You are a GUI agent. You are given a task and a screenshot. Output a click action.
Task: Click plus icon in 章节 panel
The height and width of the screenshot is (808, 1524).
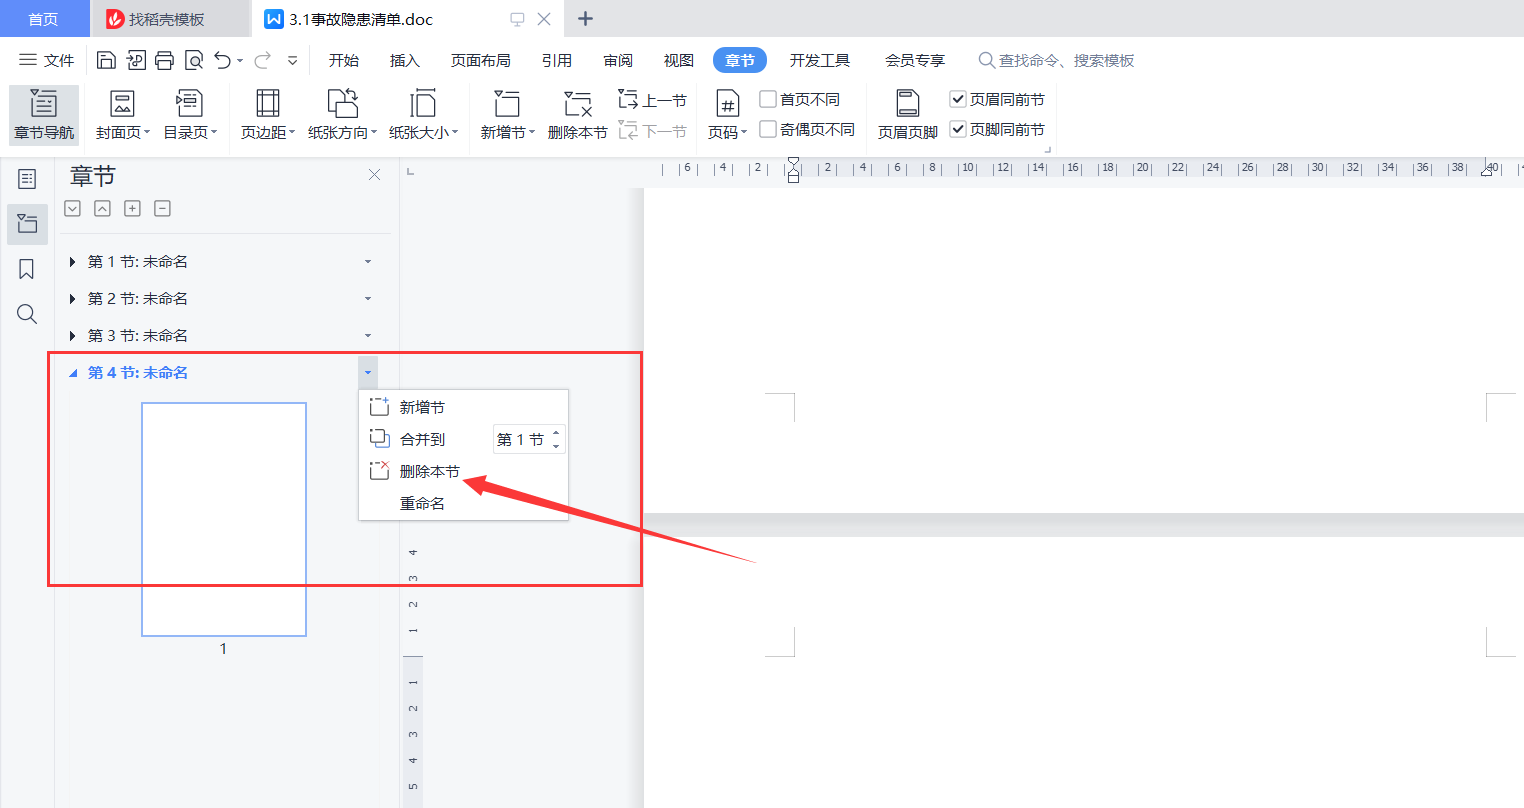click(132, 208)
